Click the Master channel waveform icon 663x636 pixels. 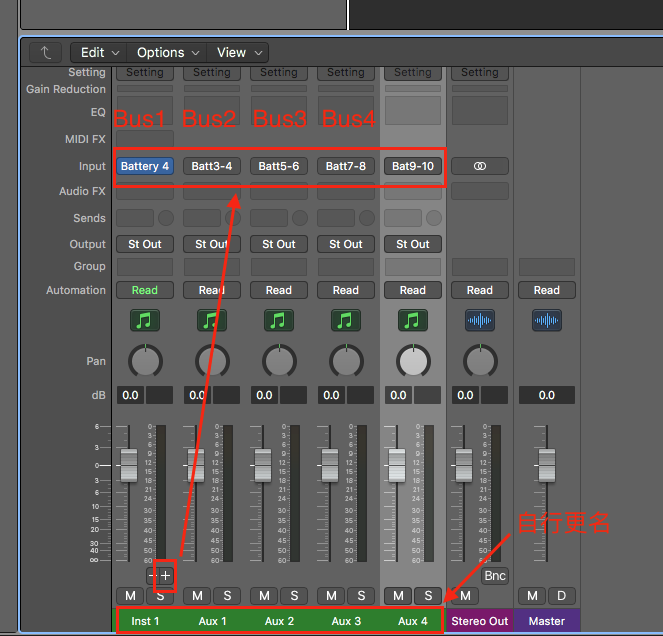547,320
